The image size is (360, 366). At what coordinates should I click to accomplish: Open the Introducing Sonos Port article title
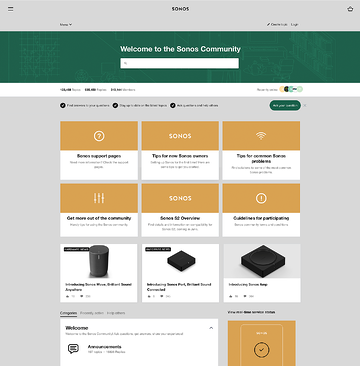point(179,287)
